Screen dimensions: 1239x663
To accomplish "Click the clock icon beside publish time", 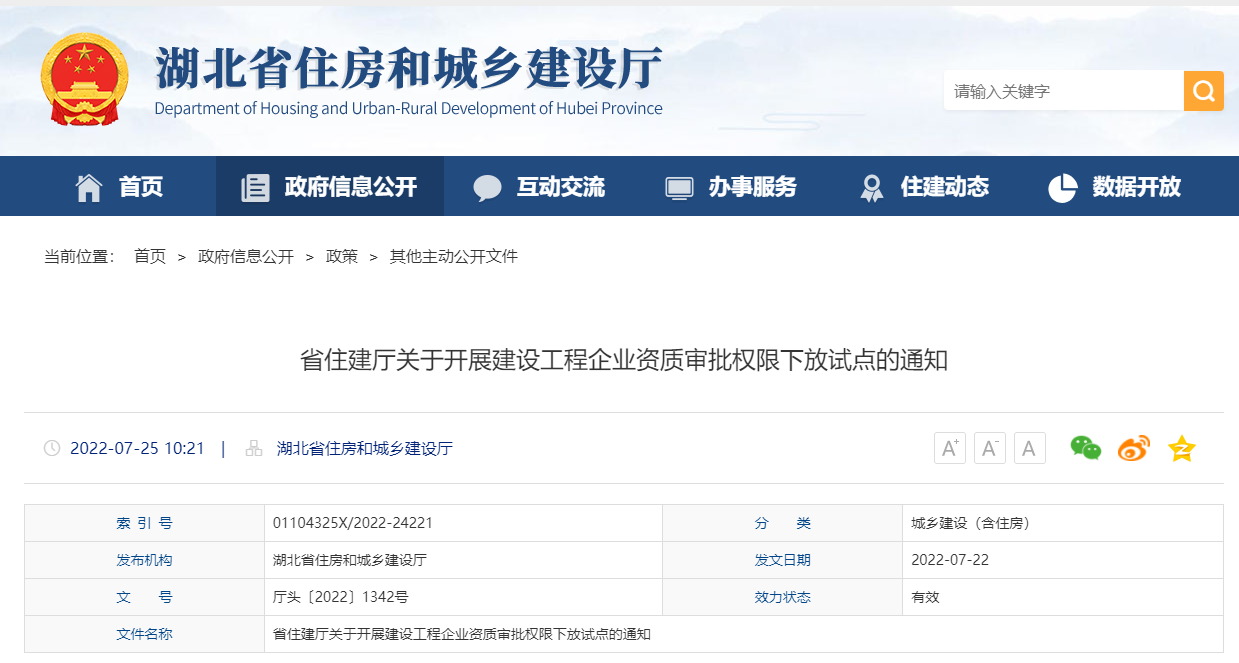I will click(x=52, y=448).
